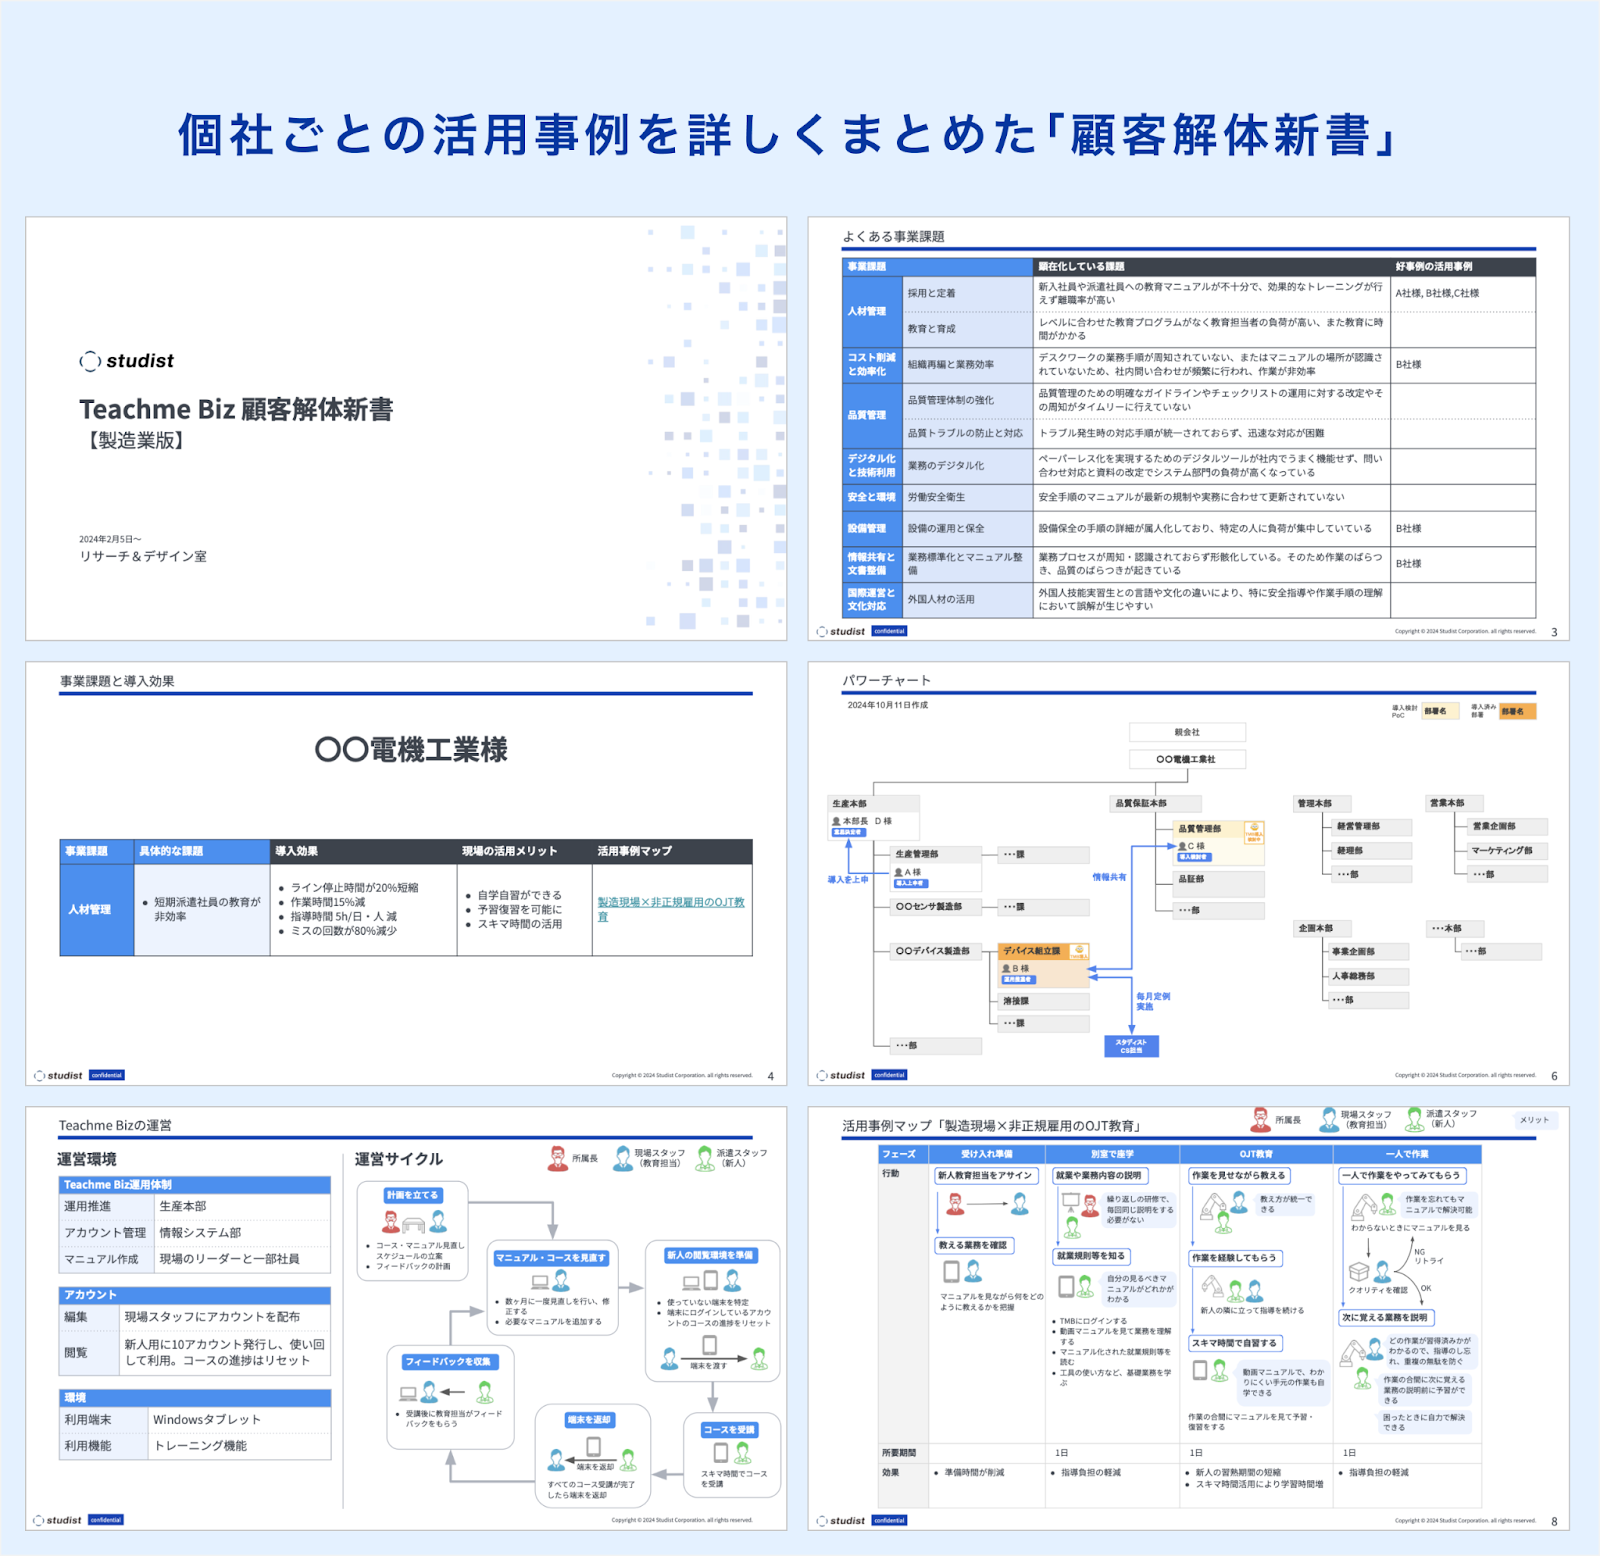Click the 企画本部 header in org chart
Viewport: 1600px width, 1556px height.
(x=1324, y=928)
